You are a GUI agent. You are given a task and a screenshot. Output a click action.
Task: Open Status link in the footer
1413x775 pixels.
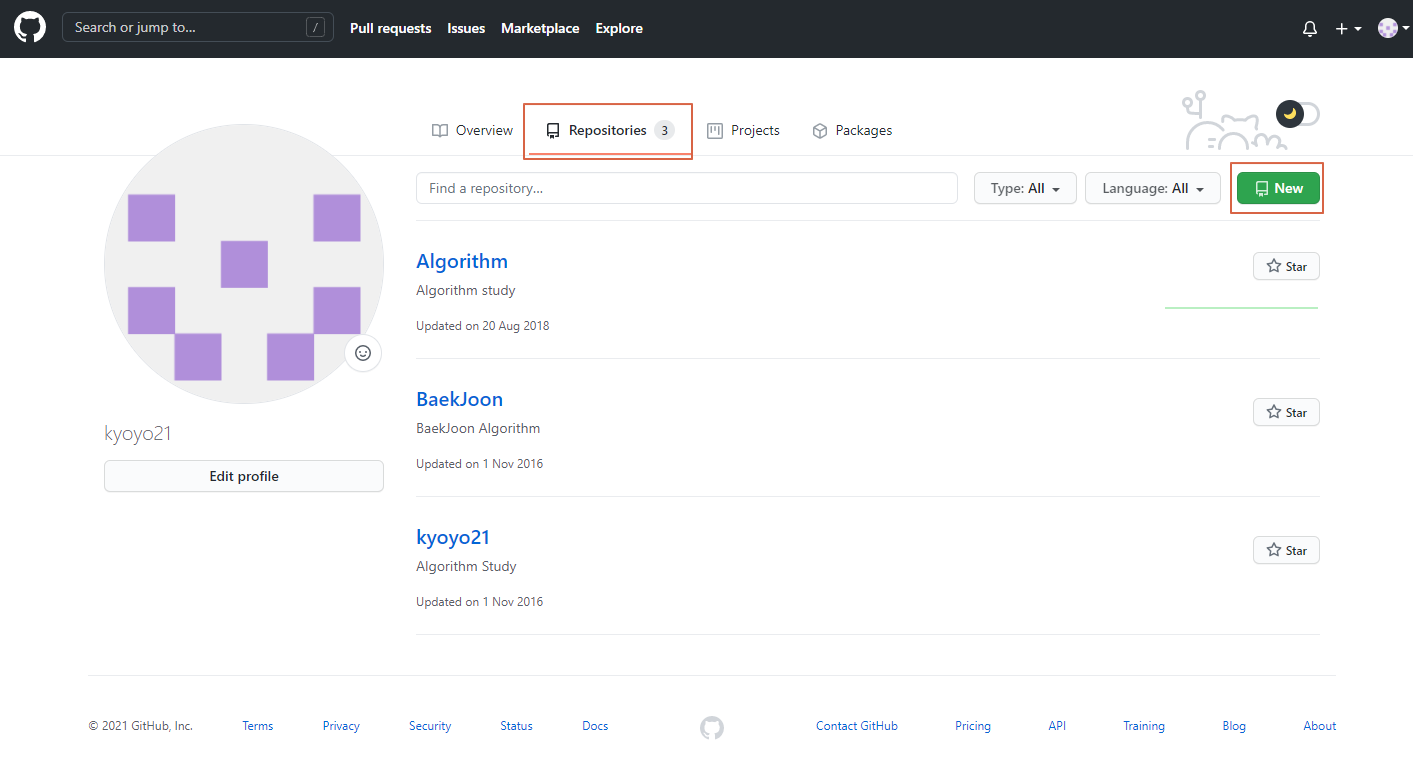coord(516,726)
